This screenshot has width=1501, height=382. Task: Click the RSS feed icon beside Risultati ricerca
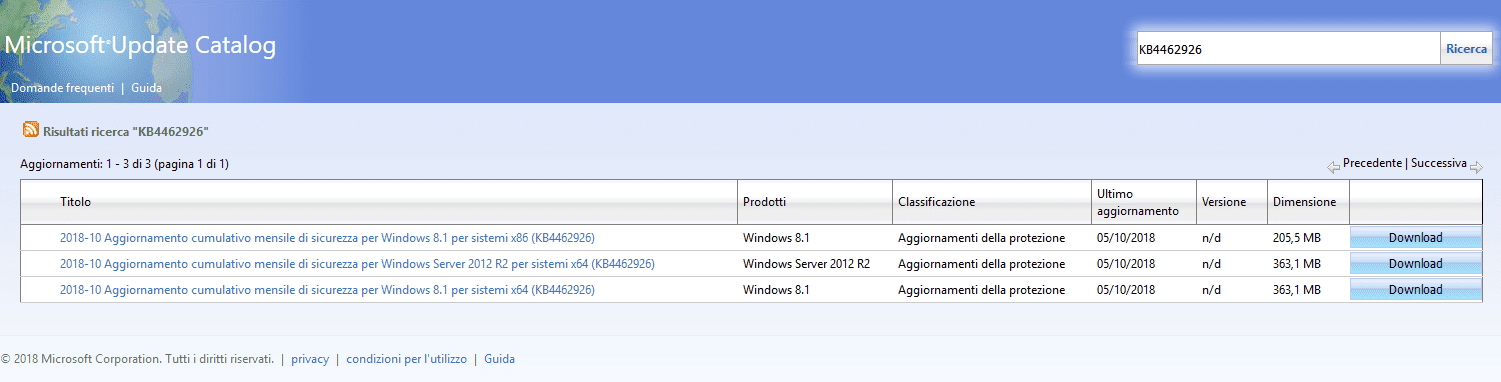coord(31,130)
